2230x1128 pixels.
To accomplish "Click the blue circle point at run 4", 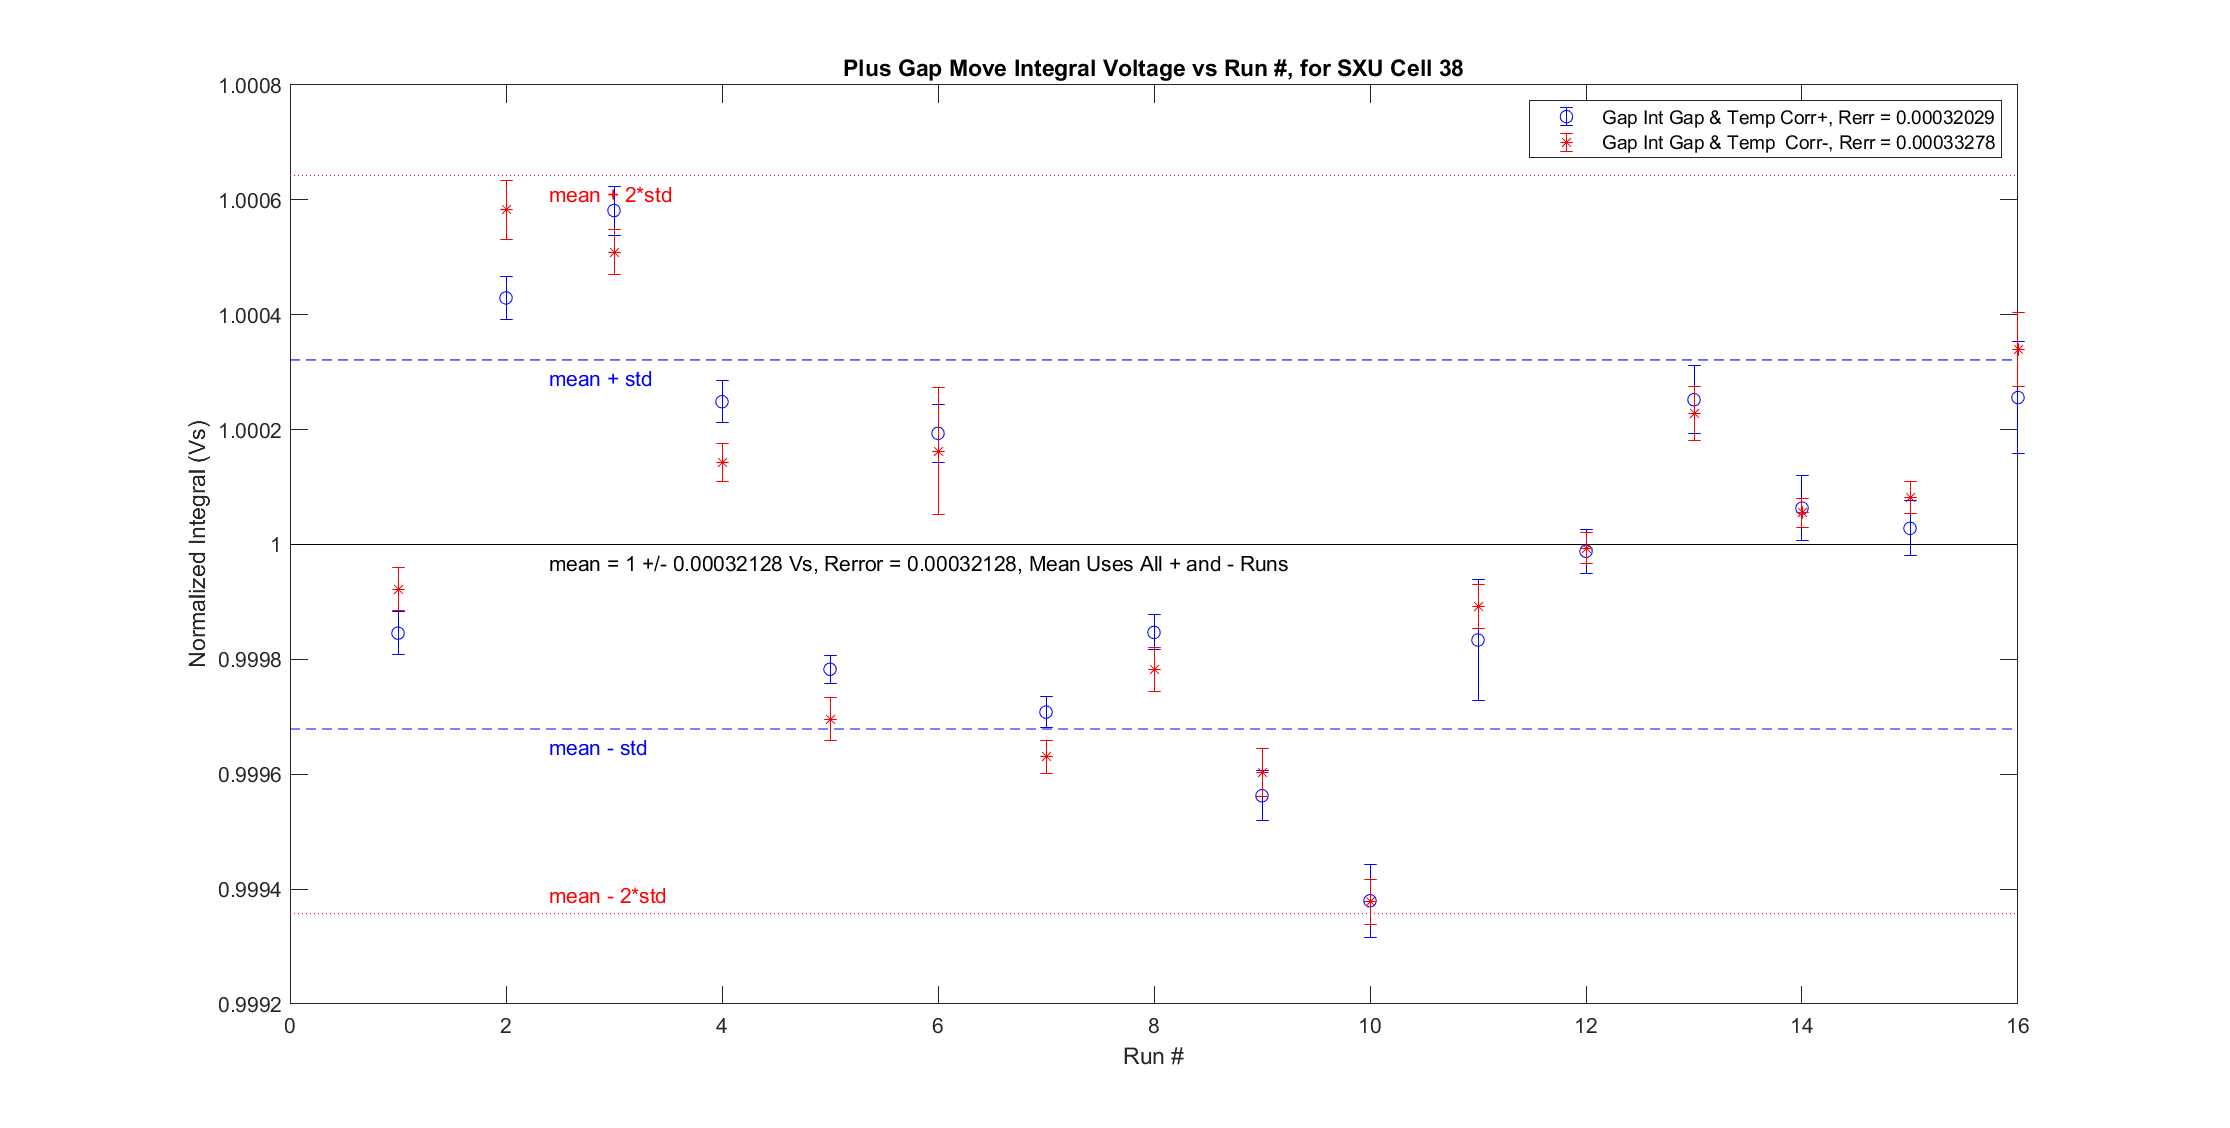I will coord(722,402).
